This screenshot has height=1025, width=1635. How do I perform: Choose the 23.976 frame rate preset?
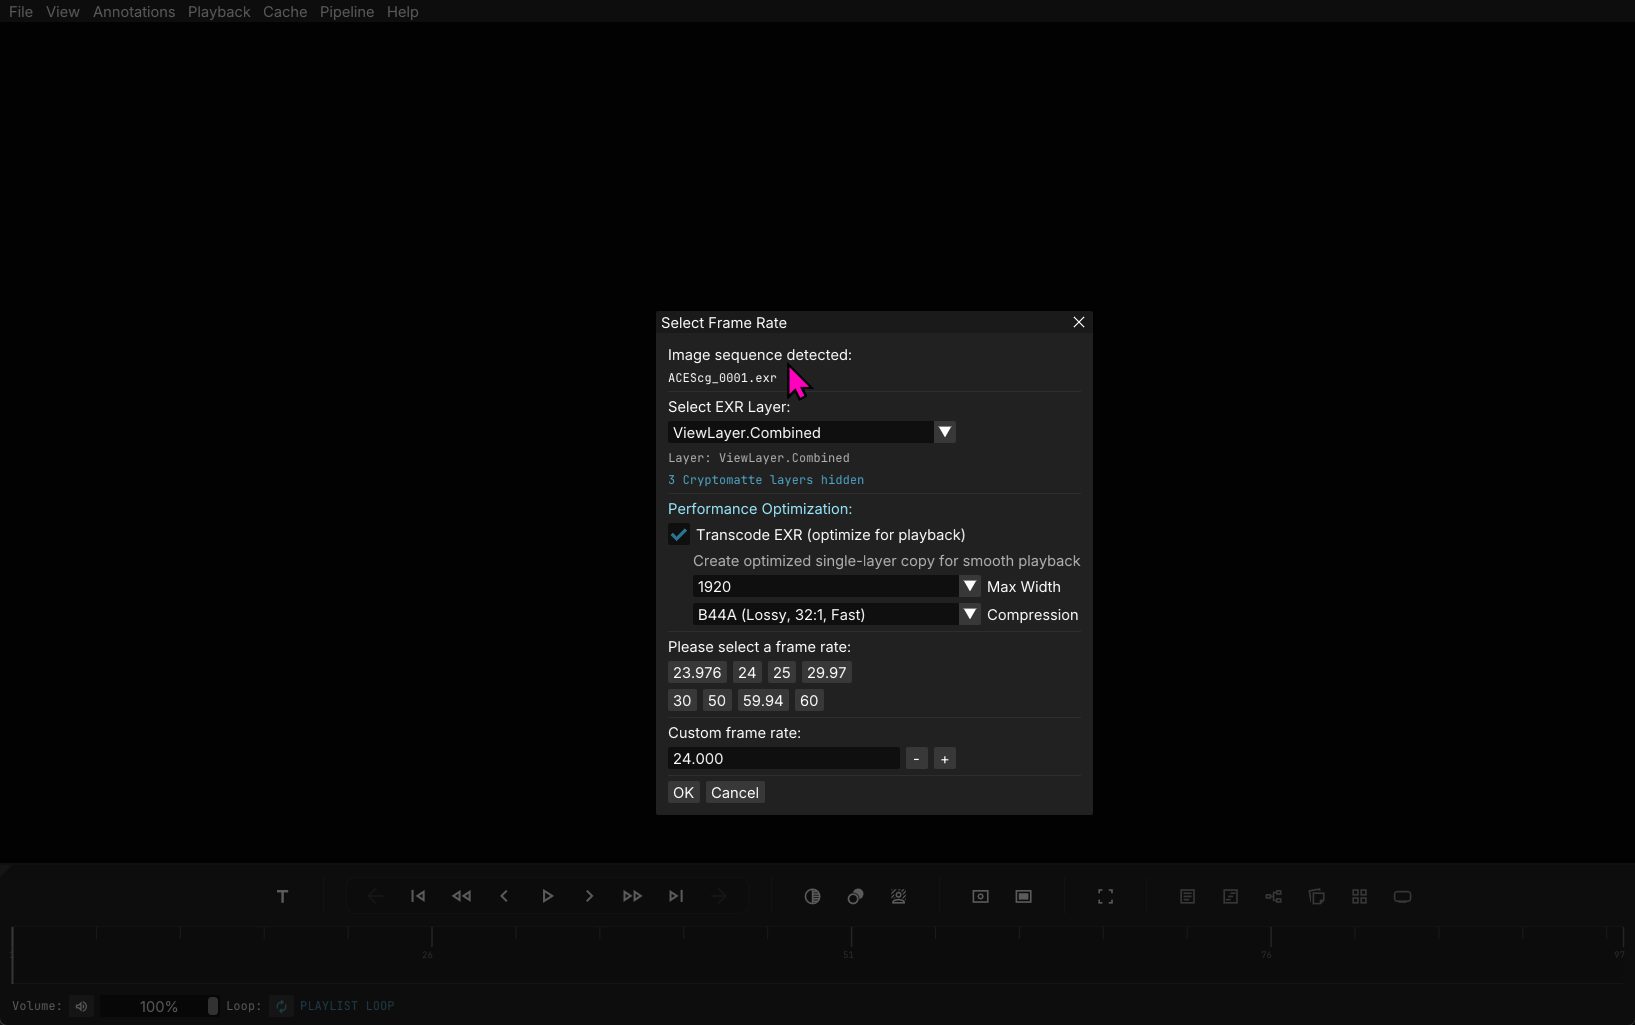point(697,673)
